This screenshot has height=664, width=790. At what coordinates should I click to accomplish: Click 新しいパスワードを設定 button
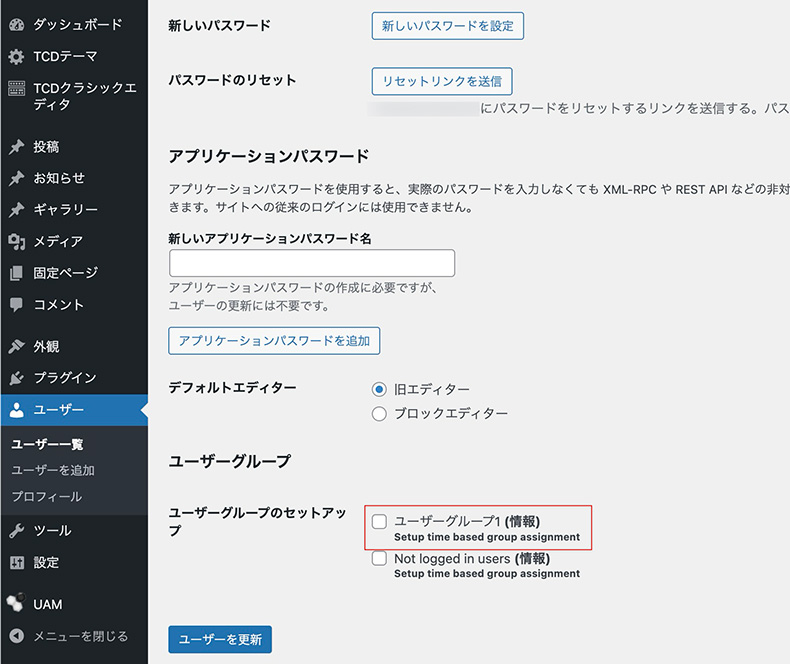[x=447, y=26]
